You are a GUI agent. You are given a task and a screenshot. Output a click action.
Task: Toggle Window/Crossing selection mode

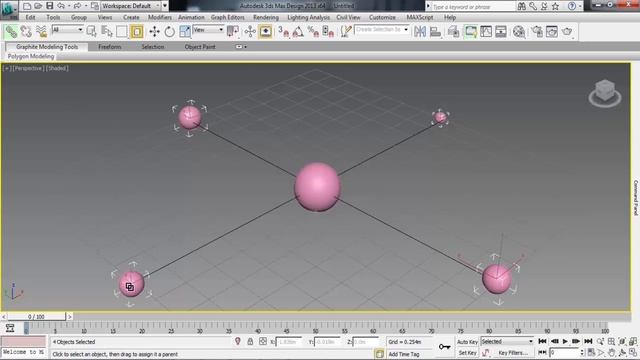(137, 31)
